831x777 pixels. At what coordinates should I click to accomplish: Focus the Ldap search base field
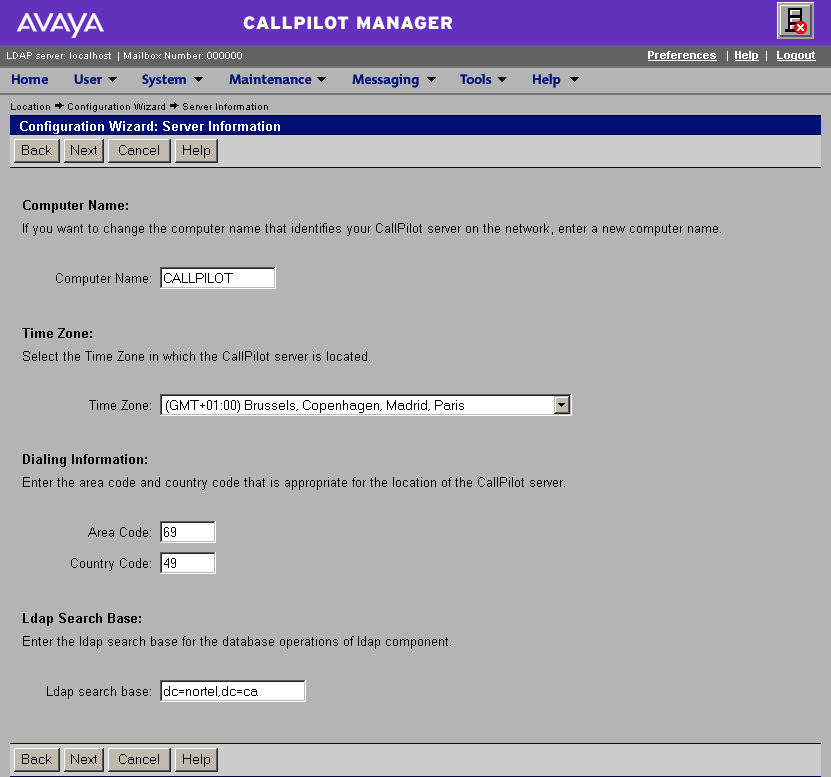click(x=233, y=691)
